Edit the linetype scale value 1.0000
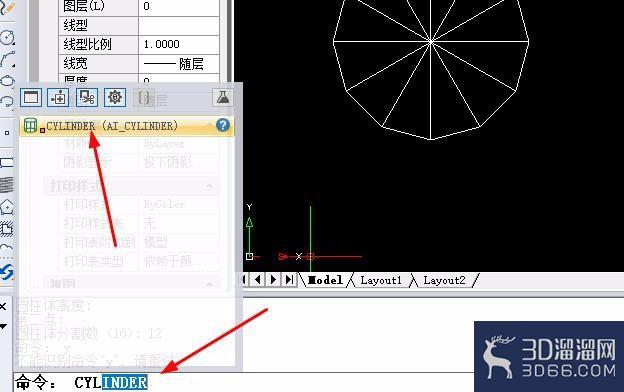Screen dimensions: 624x392 pos(179,44)
